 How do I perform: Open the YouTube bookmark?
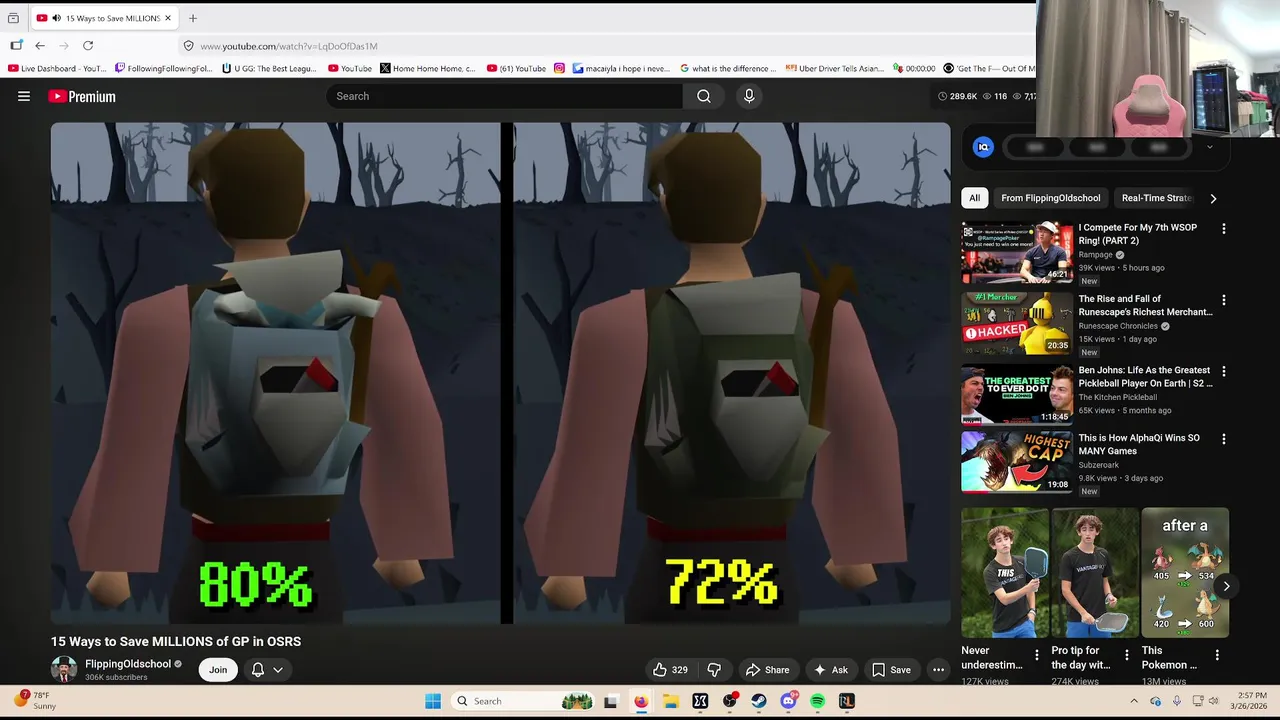point(350,68)
